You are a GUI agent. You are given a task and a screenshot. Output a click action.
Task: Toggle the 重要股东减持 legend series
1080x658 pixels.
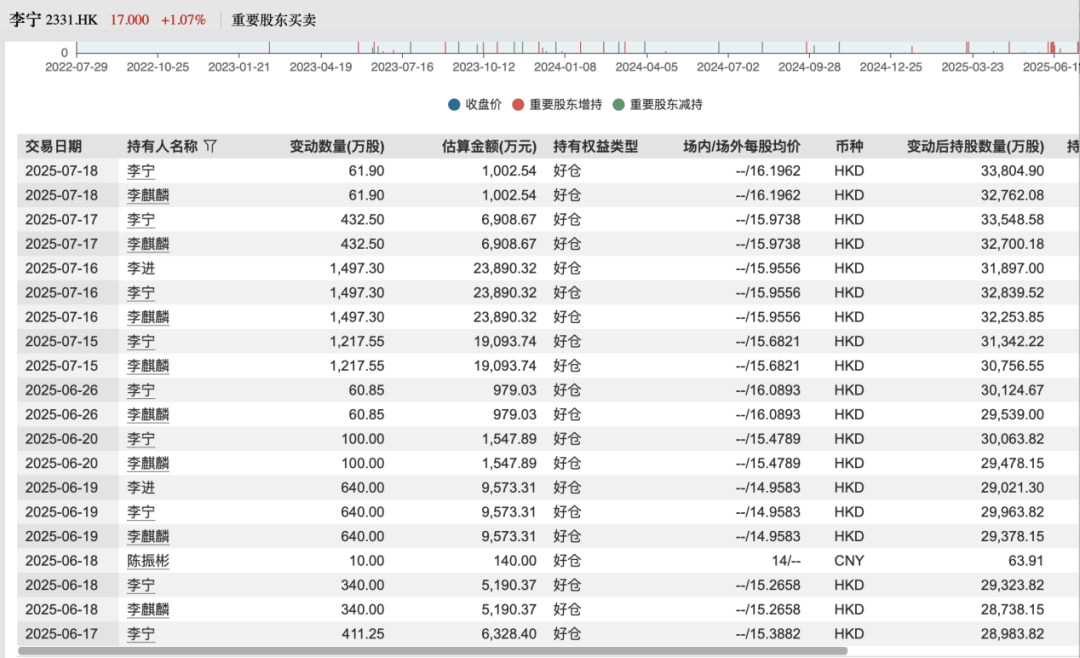pos(658,105)
